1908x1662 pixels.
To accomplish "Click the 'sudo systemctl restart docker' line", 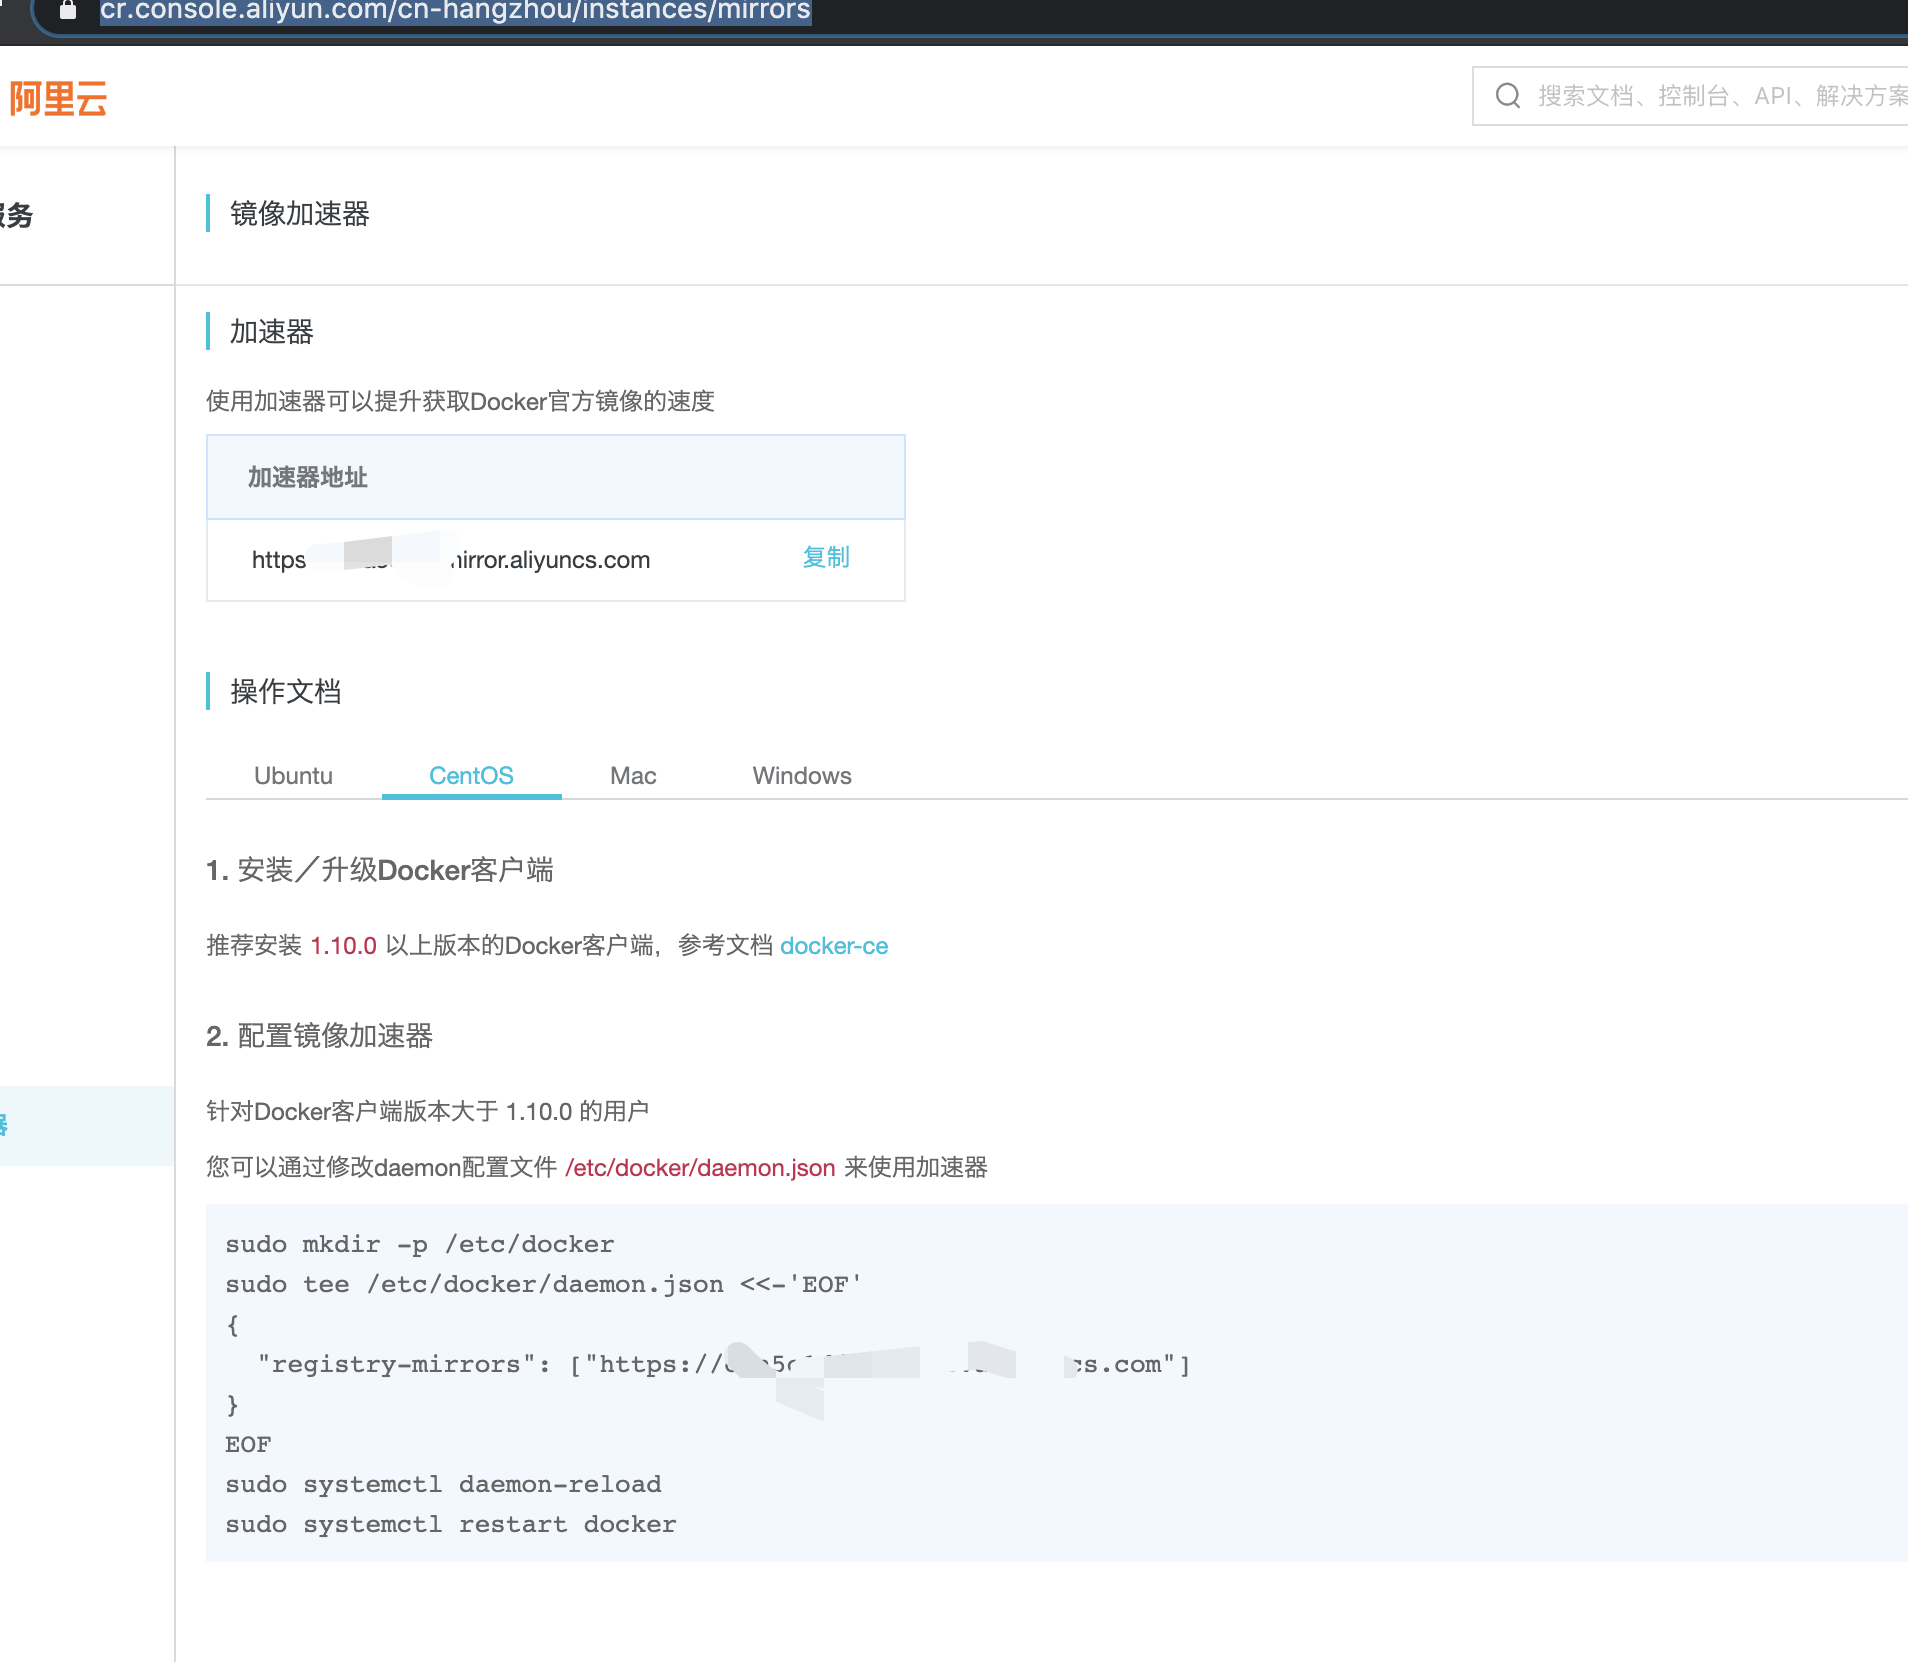I will [451, 1524].
